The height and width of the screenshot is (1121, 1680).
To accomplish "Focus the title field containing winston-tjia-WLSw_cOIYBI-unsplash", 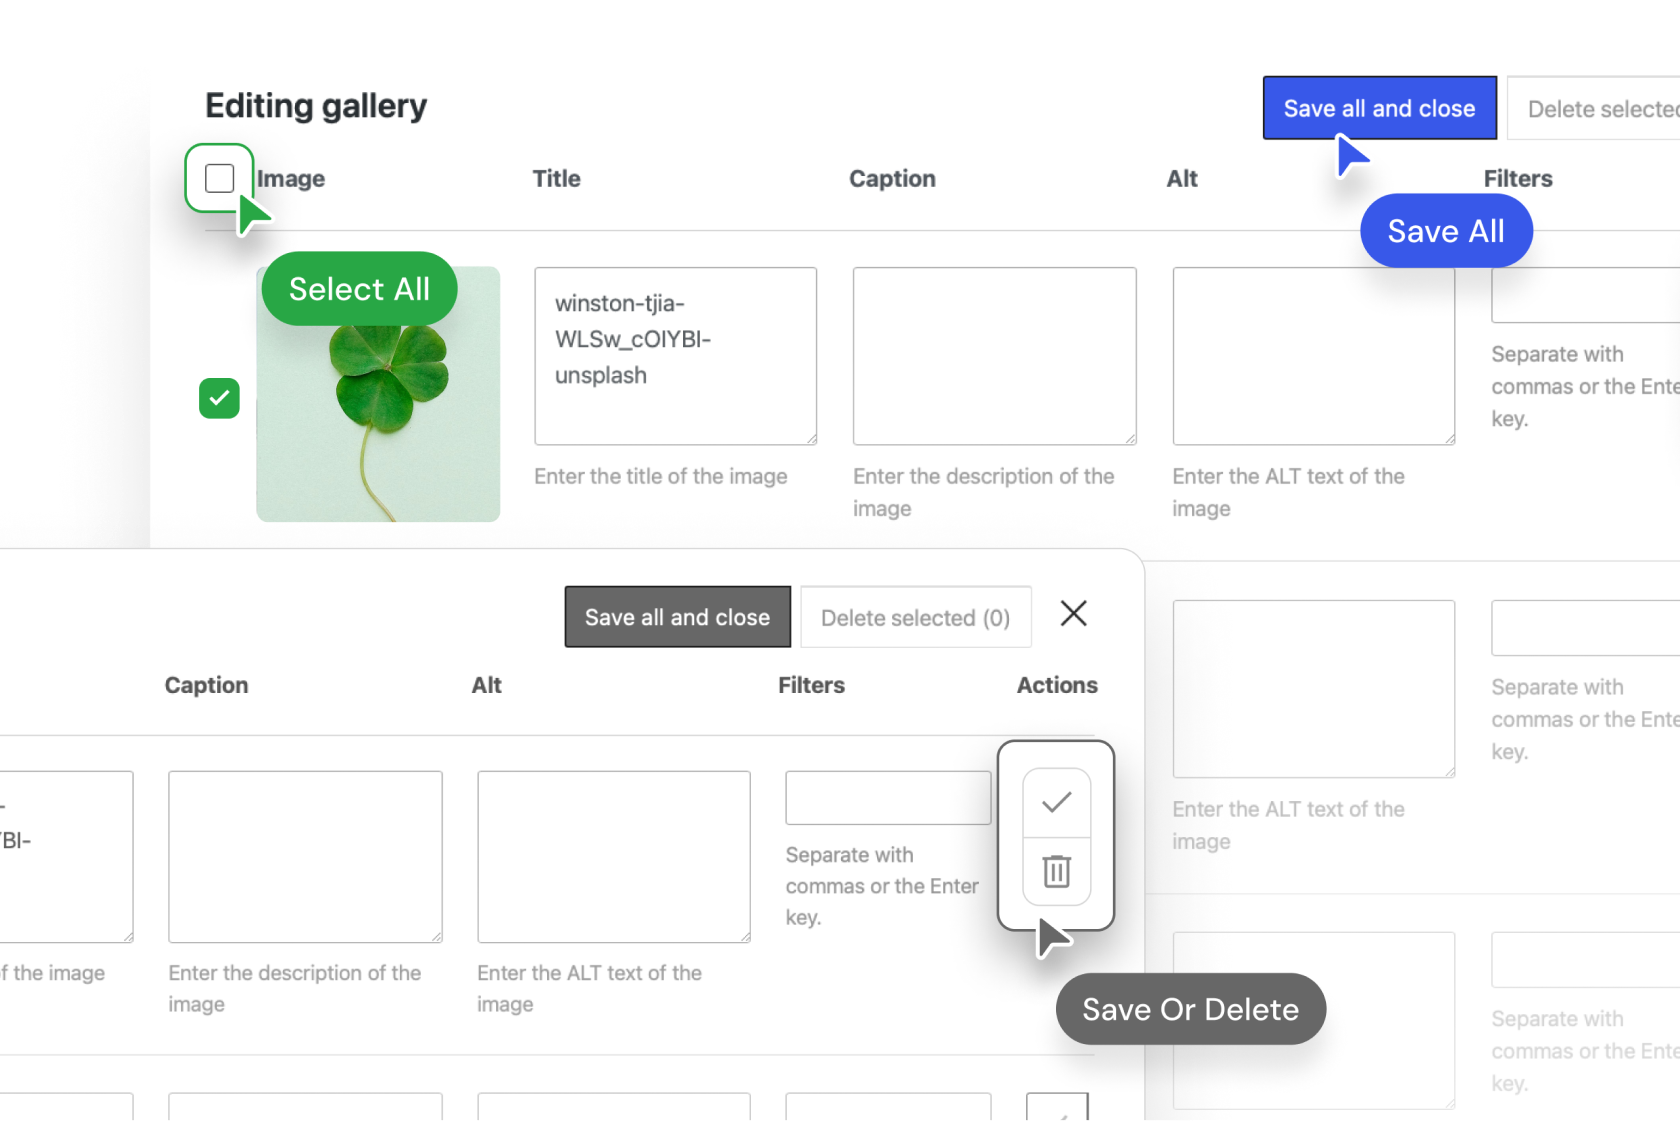I will point(675,355).
